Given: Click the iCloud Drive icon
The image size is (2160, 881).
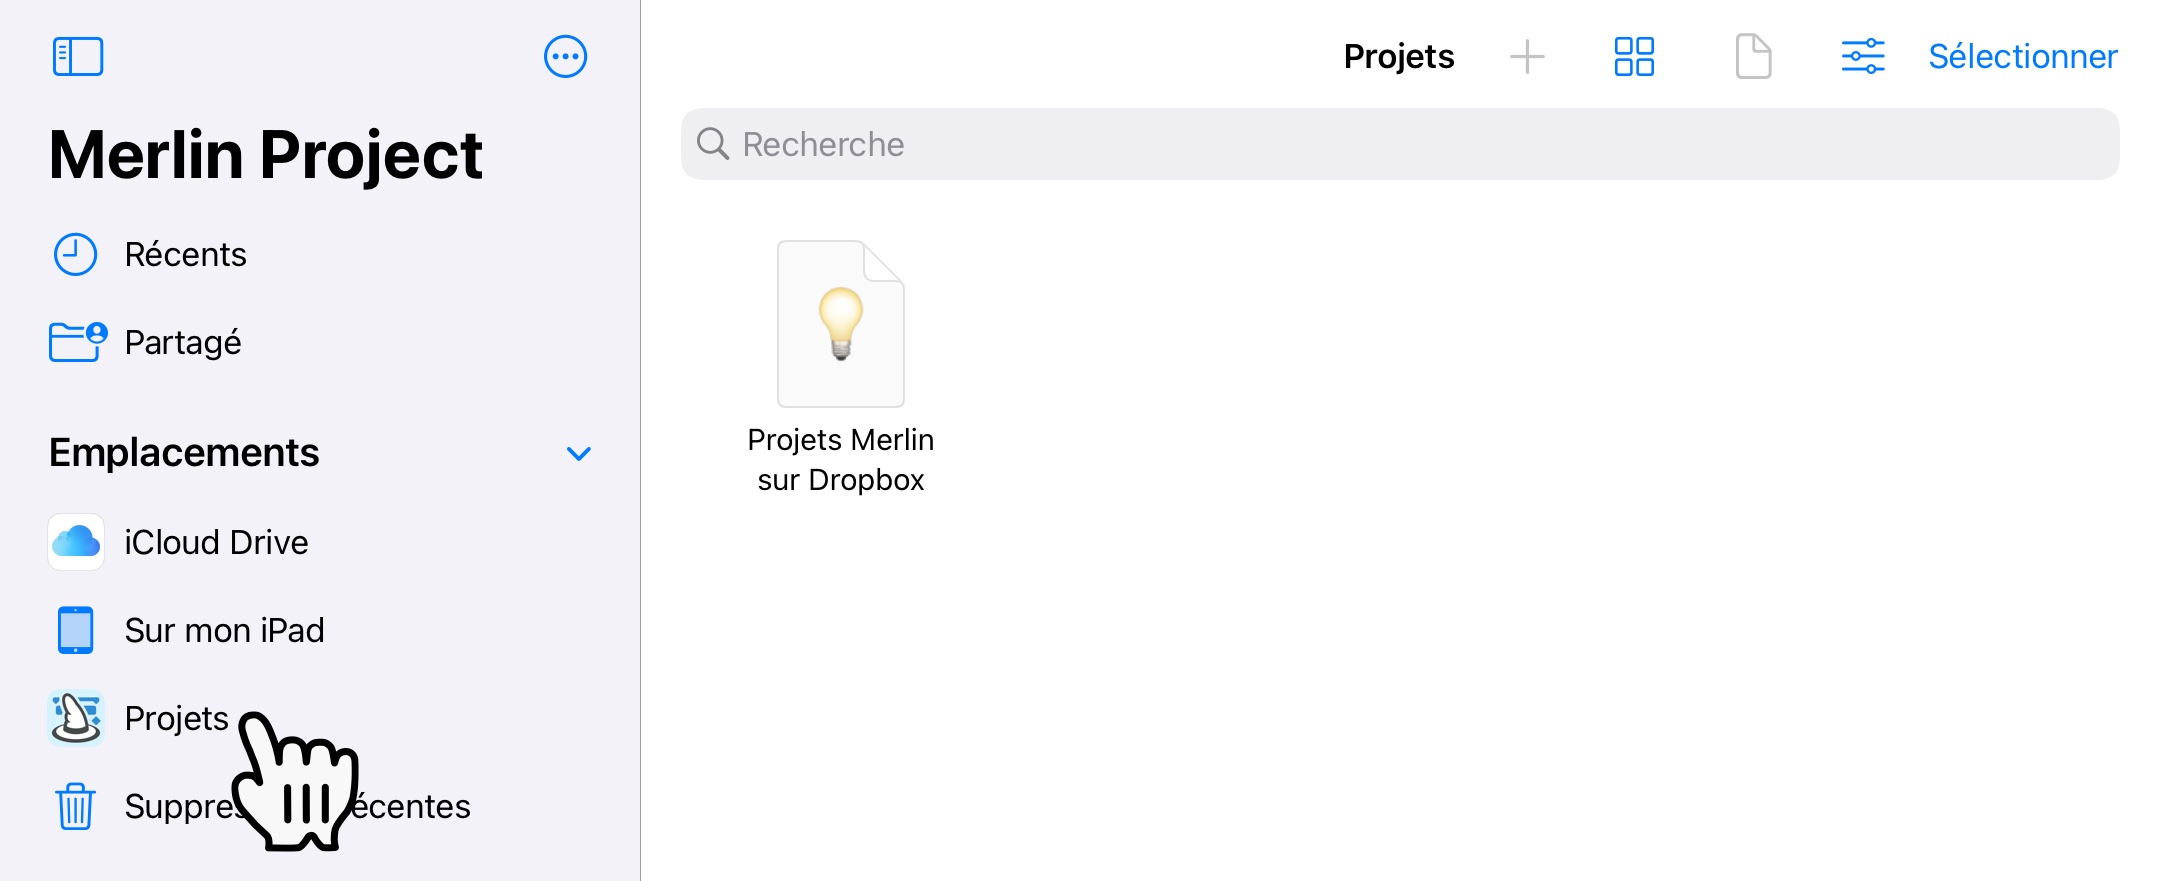Looking at the screenshot, I should [75, 542].
